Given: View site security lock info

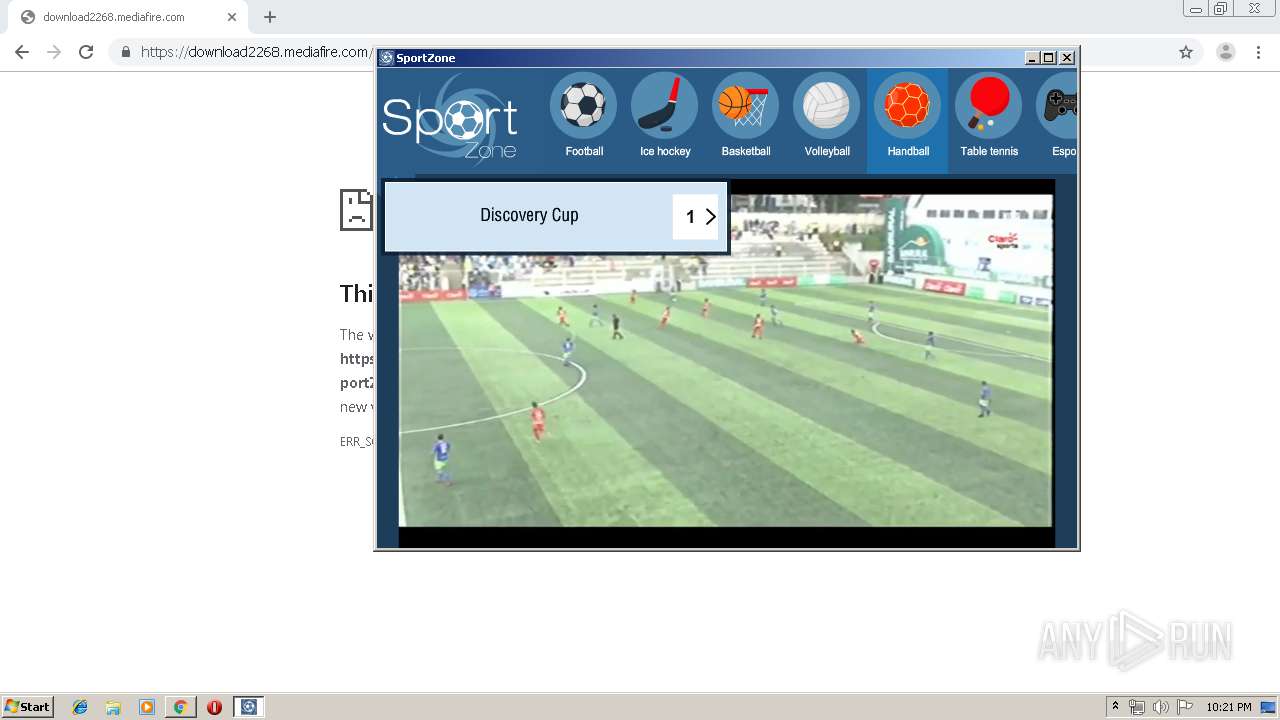Looking at the screenshot, I should pos(126,52).
